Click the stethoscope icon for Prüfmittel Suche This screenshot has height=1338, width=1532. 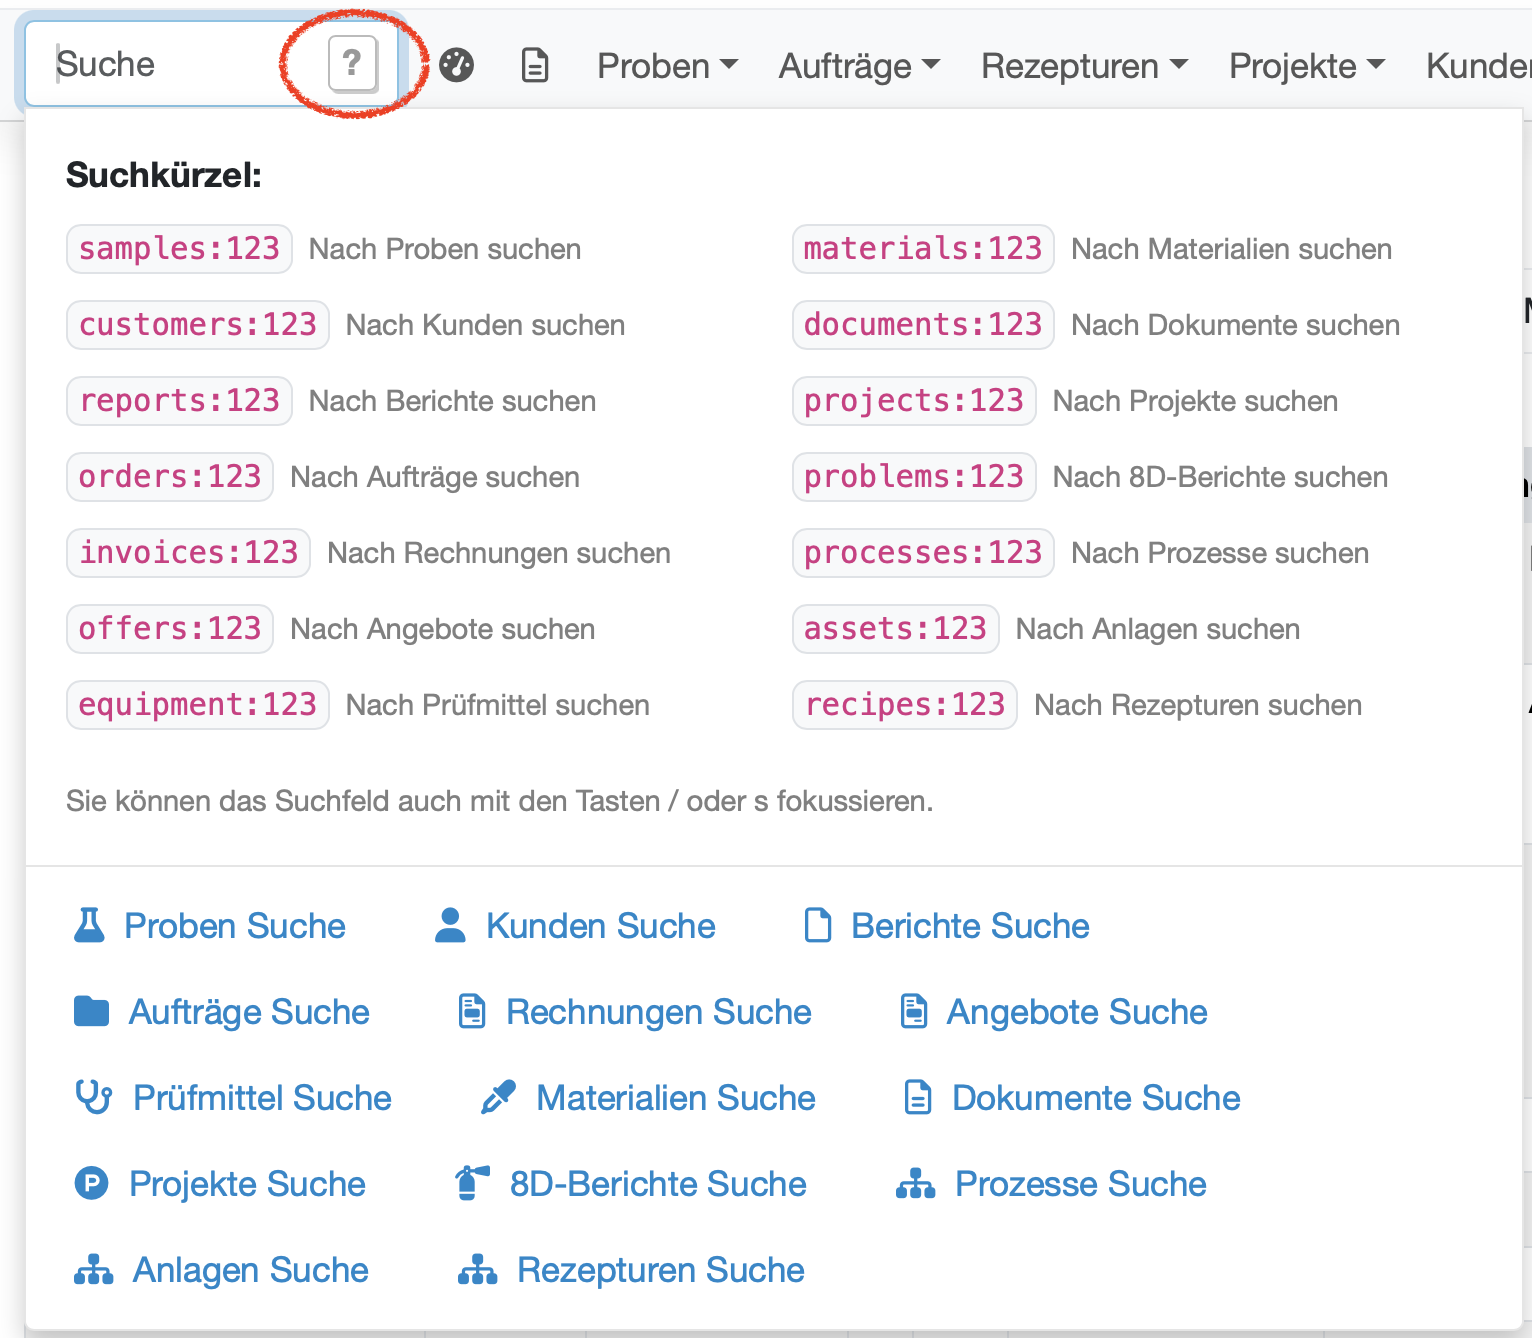click(x=93, y=1097)
